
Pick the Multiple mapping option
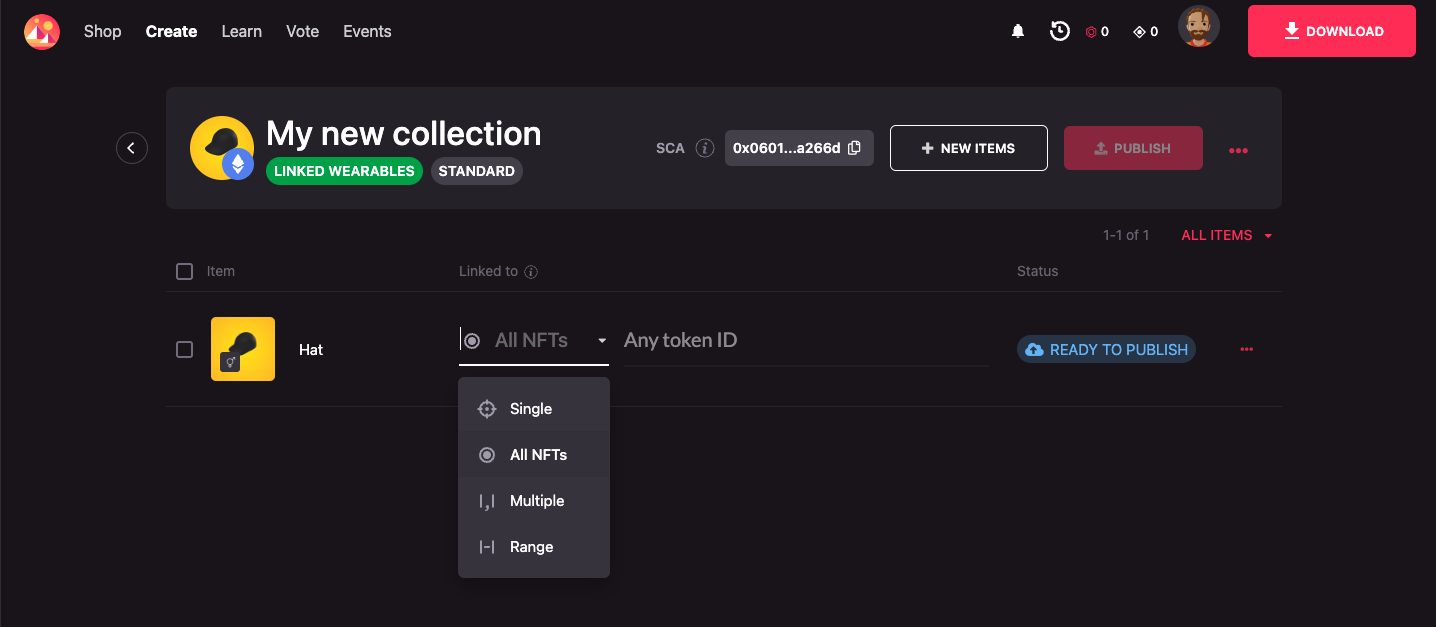[x=536, y=501]
